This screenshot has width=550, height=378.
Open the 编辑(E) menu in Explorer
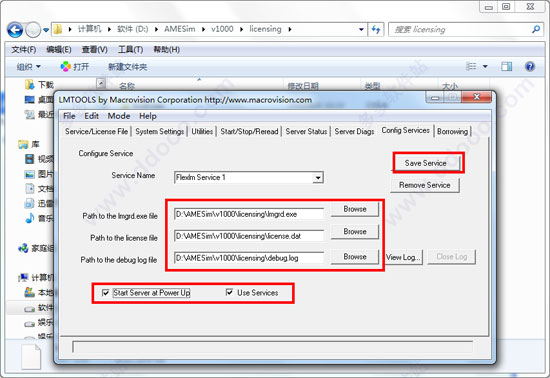coord(59,49)
